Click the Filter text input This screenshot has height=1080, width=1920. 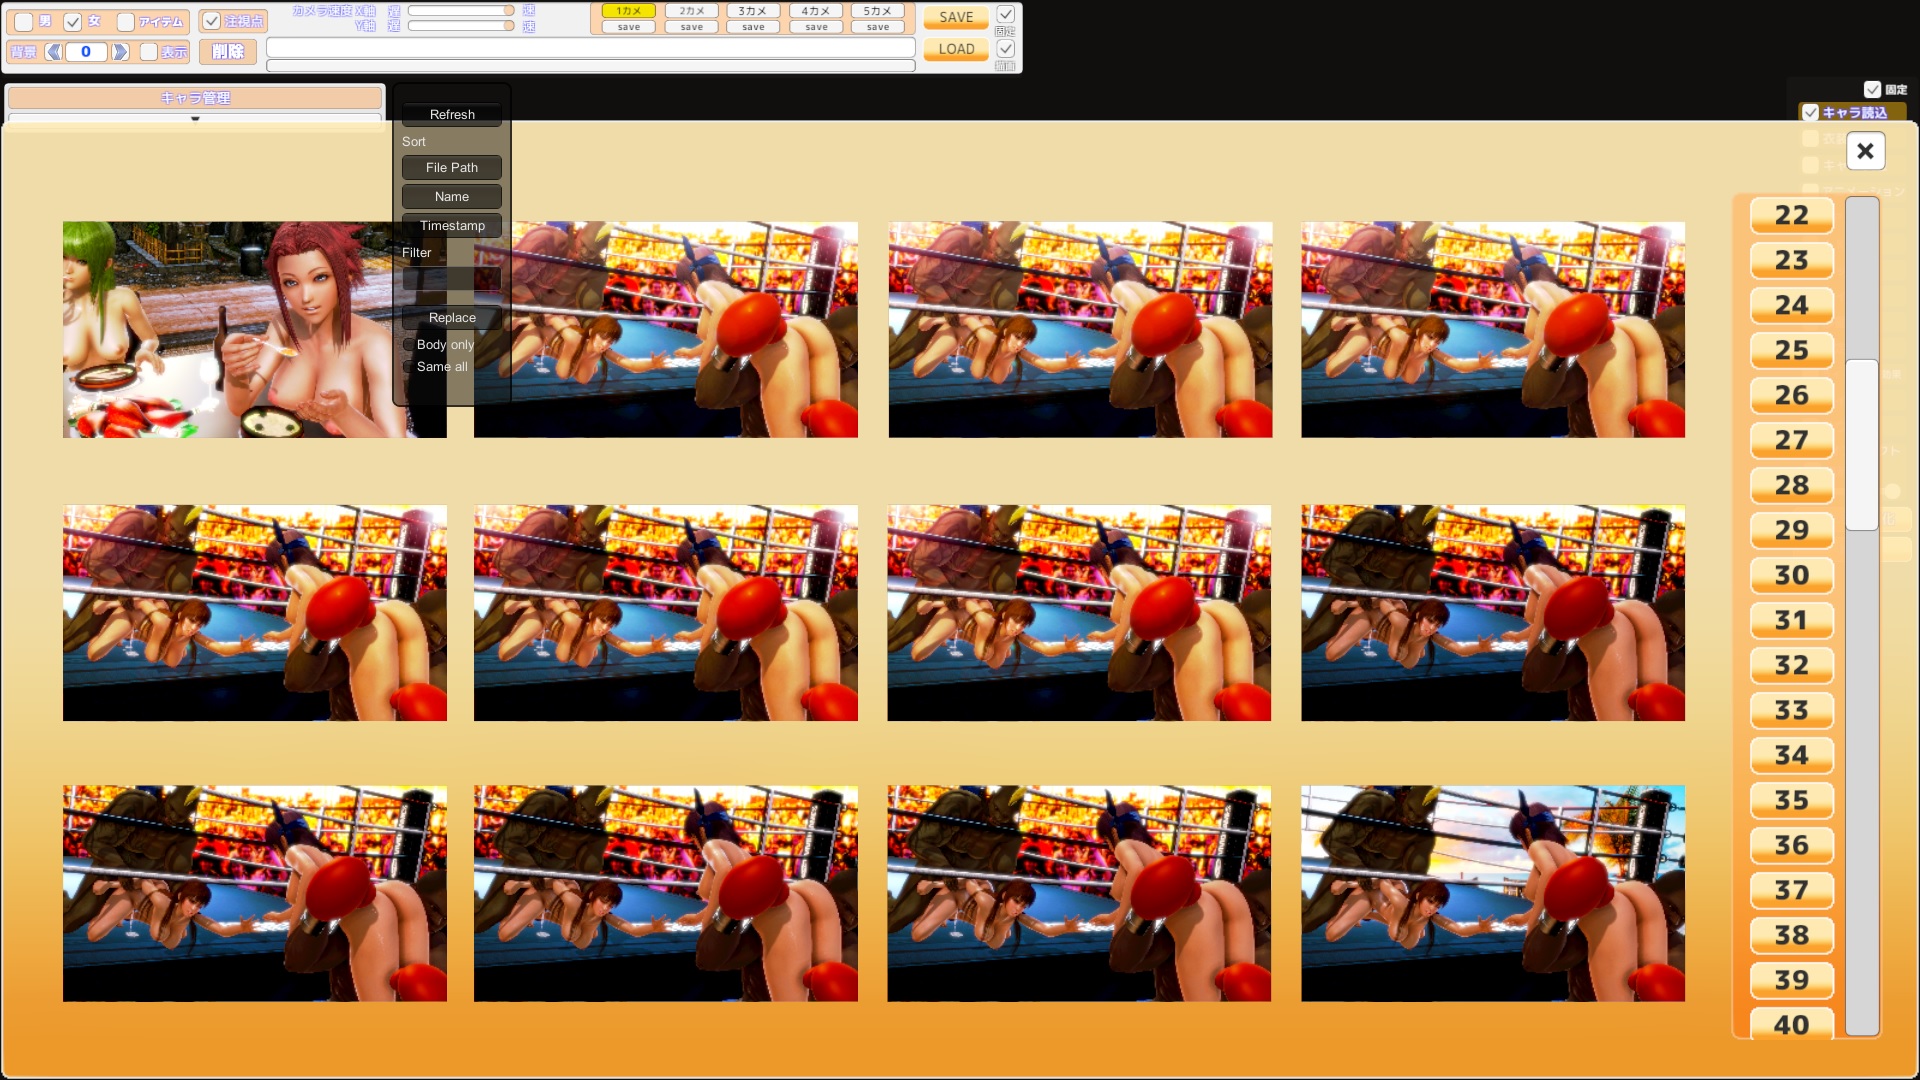[452, 279]
